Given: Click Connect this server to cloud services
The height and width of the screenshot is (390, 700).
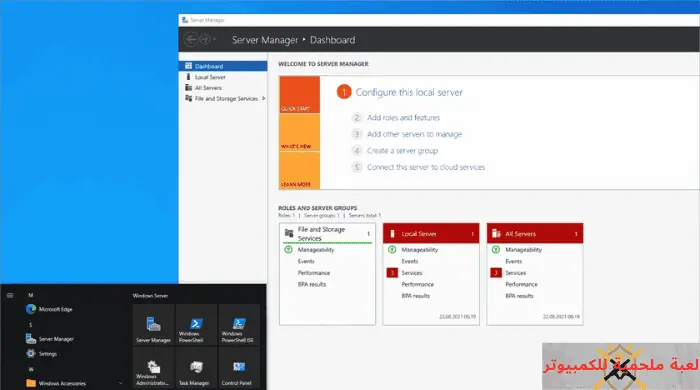Looking at the screenshot, I should coord(425,167).
